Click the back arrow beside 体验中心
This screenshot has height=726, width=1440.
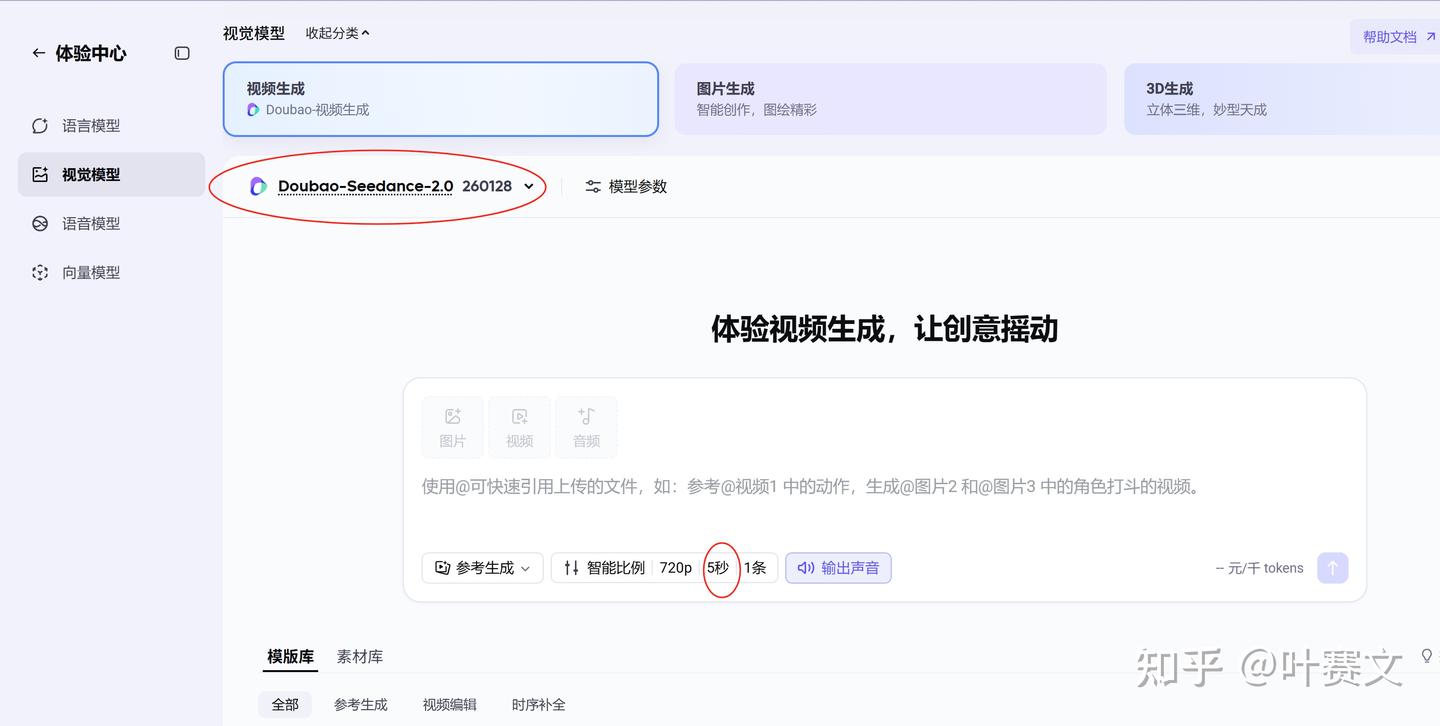click(x=38, y=53)
